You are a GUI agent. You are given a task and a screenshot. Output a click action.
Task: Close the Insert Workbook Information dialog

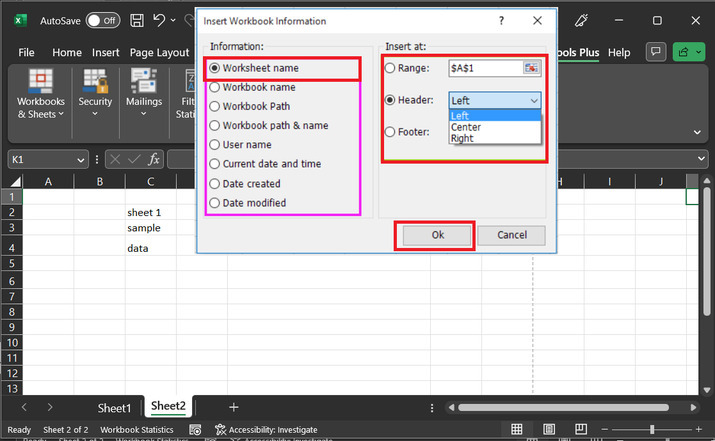click(537, 21)
